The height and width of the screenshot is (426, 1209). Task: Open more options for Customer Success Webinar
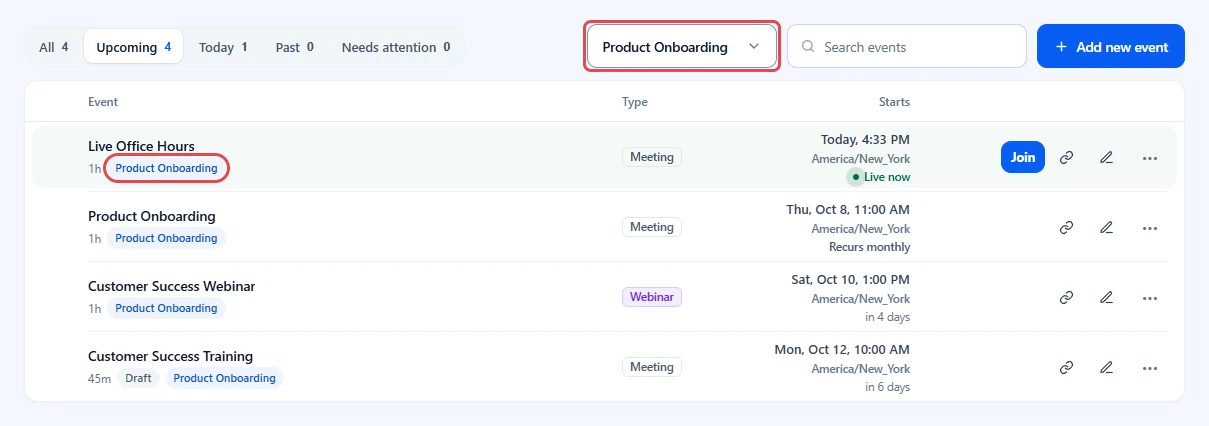[x=1149, y=297]
